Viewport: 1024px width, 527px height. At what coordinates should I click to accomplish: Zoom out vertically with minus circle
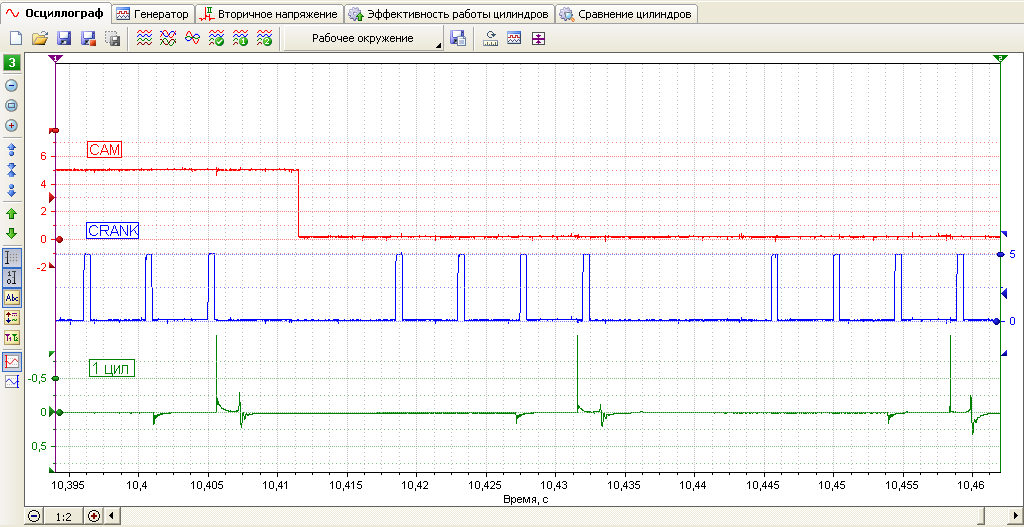(11, 86)
